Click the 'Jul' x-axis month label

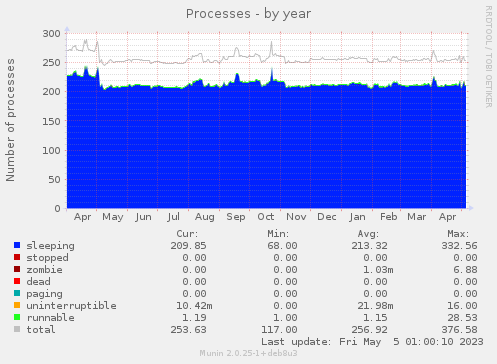coord(174,217)
